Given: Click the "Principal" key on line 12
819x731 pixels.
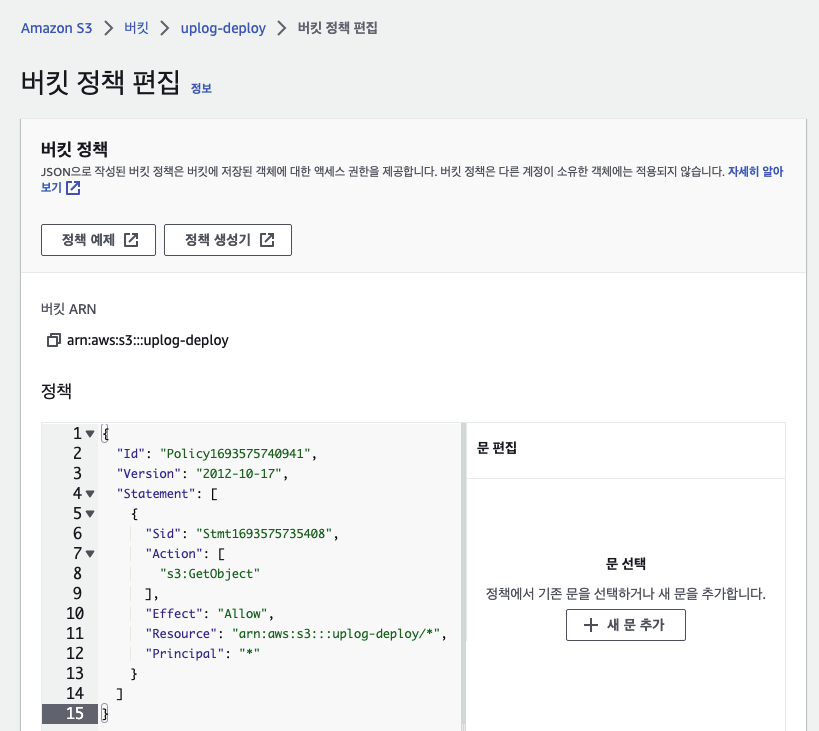Looking at the screenshot, I should pyautogui.click(x=184, y=654).
